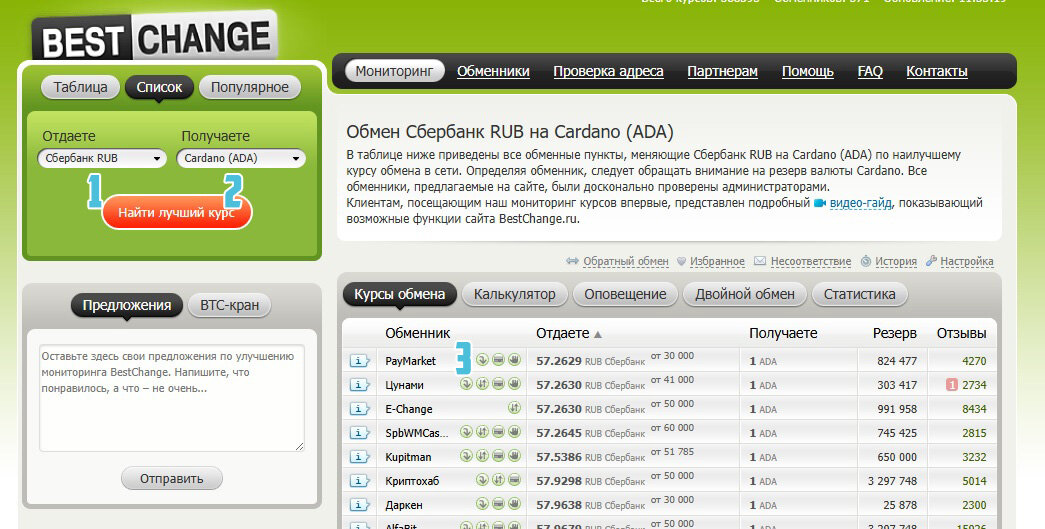Click the Kupitman exchanger name
1045x529 pixels.
coord(408,457)
